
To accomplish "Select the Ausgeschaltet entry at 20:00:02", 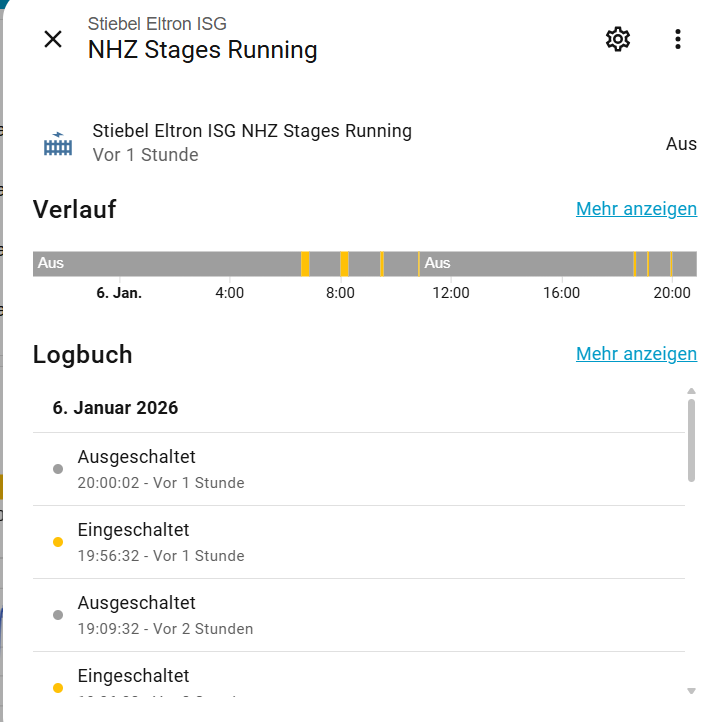I will coord(160,469).
